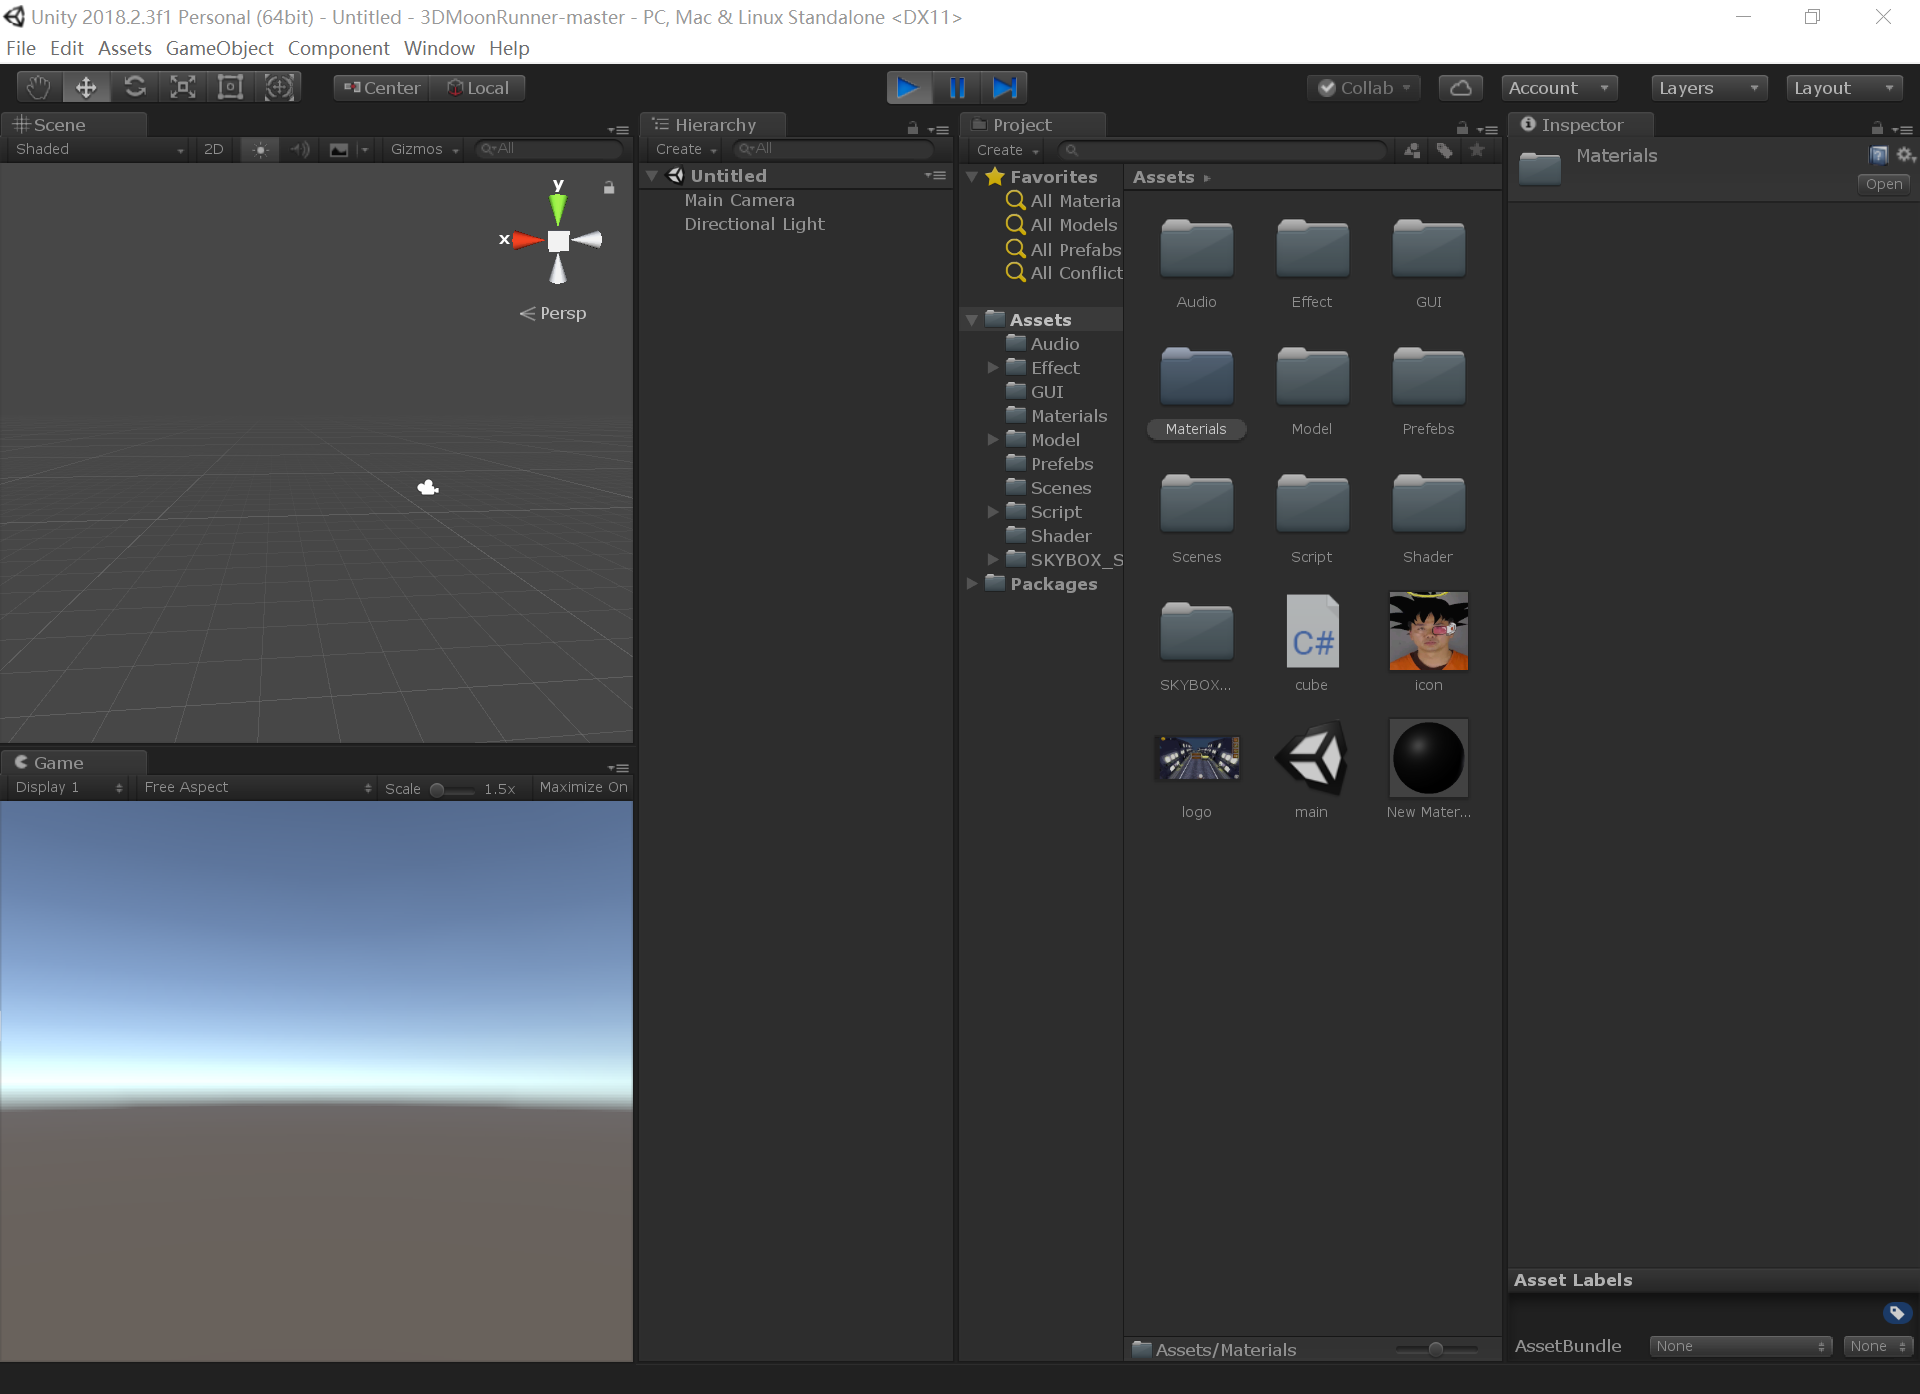Select the cube C# script asset
This screenshot has height=1394, width=1920.
pyautogui.click(x=1311, y=644)
